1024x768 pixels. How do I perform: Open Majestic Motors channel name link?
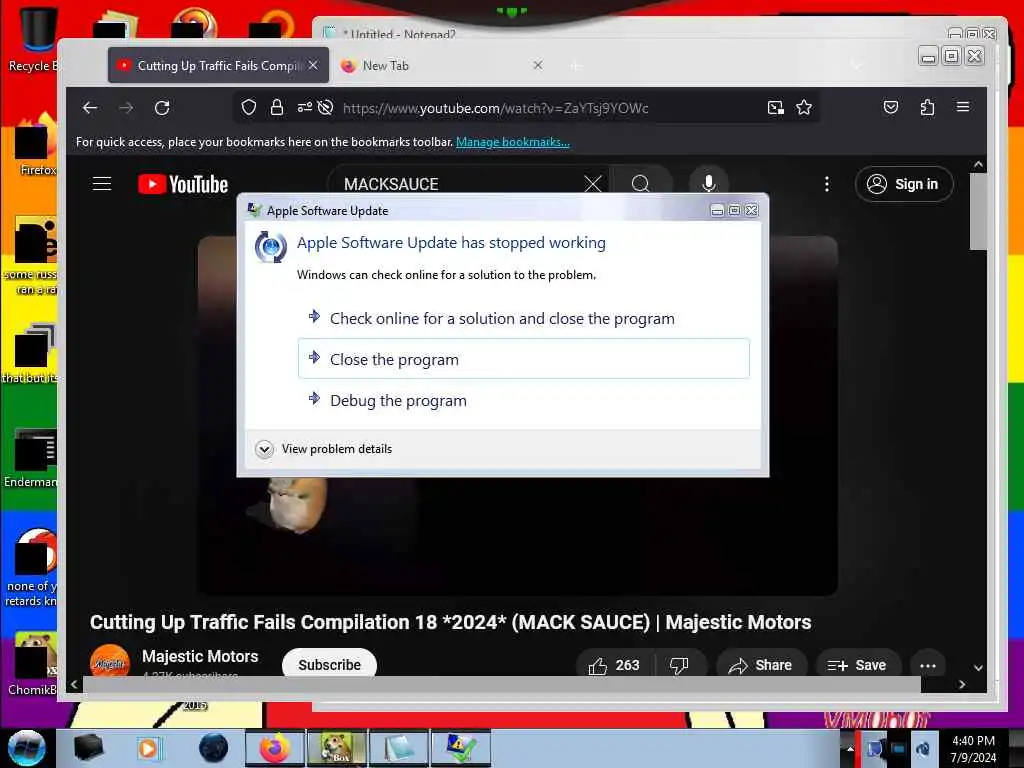pyautogui.click(x=200, y=656)
